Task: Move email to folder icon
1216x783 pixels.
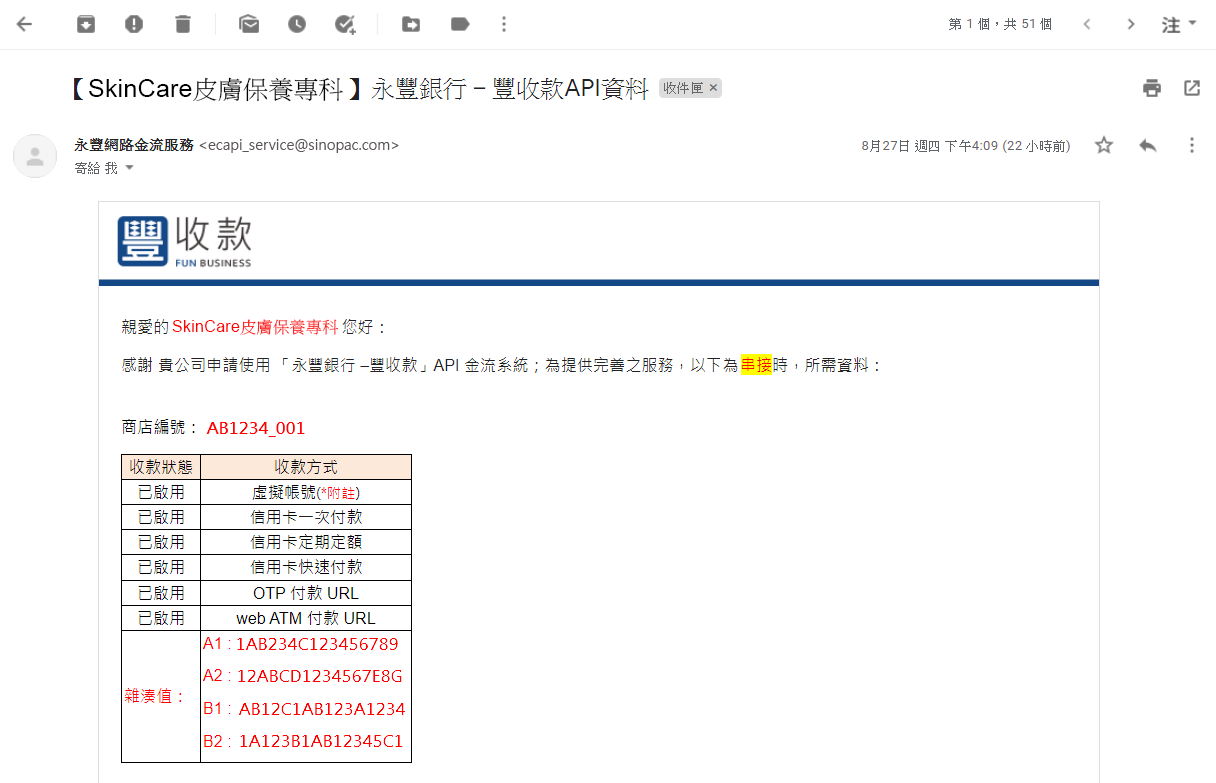Action: tap(411, 24)
